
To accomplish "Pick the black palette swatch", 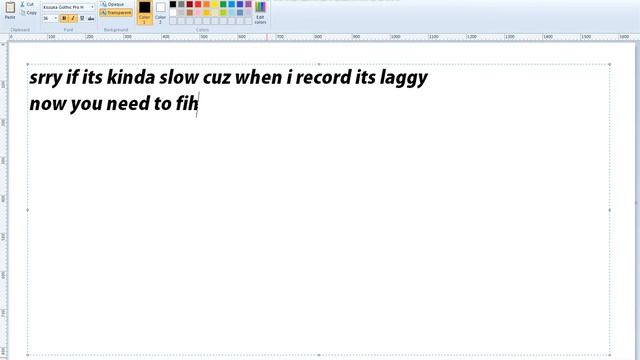I will click(173, 4).
